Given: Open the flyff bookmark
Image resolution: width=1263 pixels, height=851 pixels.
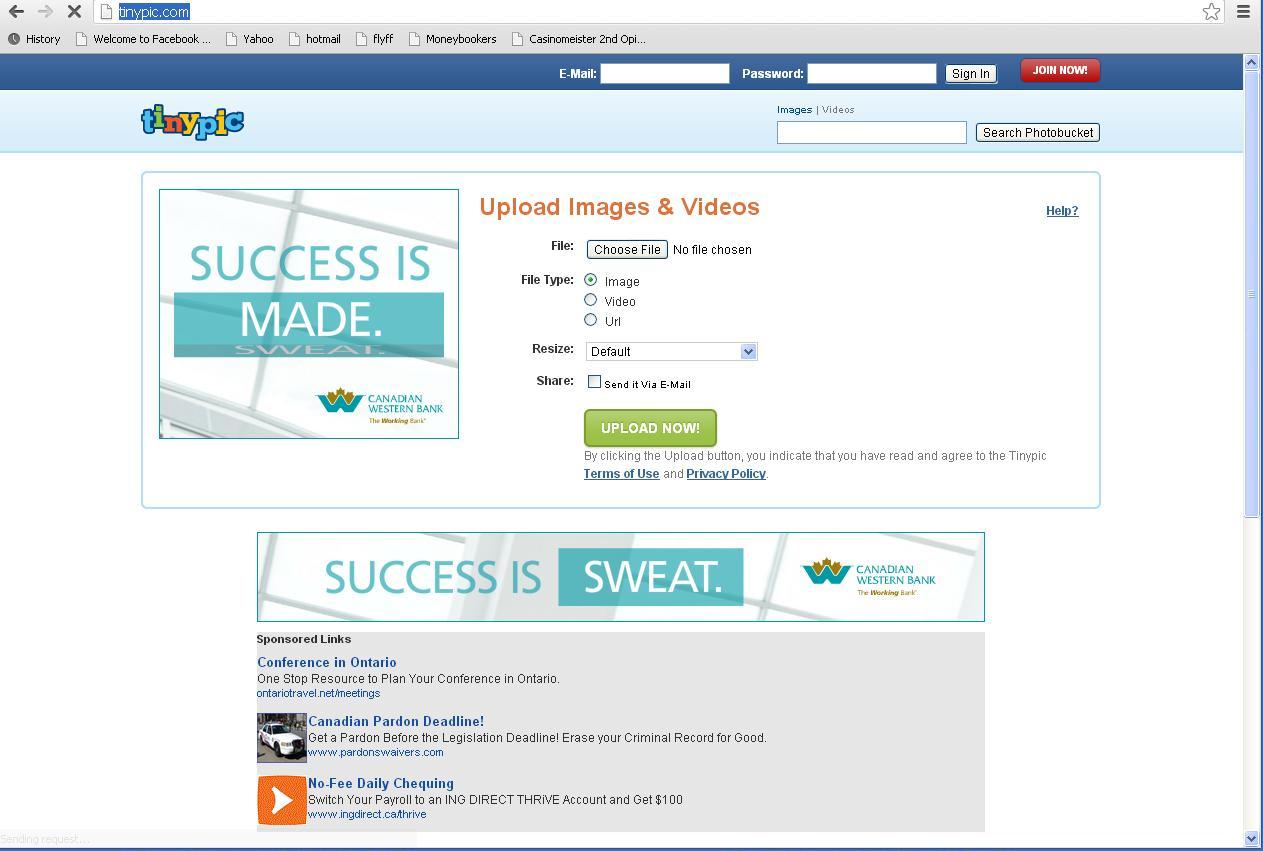Looking at the screenshot, I should coord(375,39).
